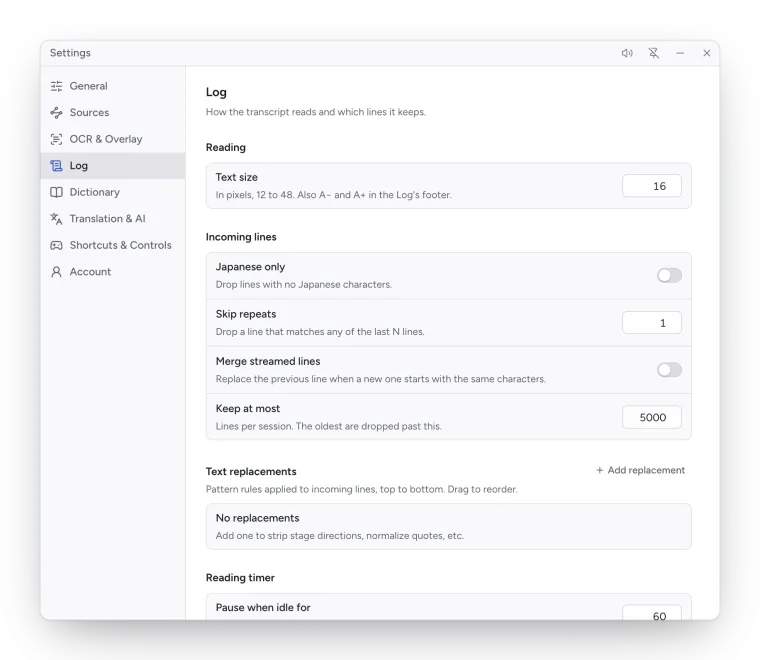
Task: Click the Log page heading
Action: coord(216,93)
